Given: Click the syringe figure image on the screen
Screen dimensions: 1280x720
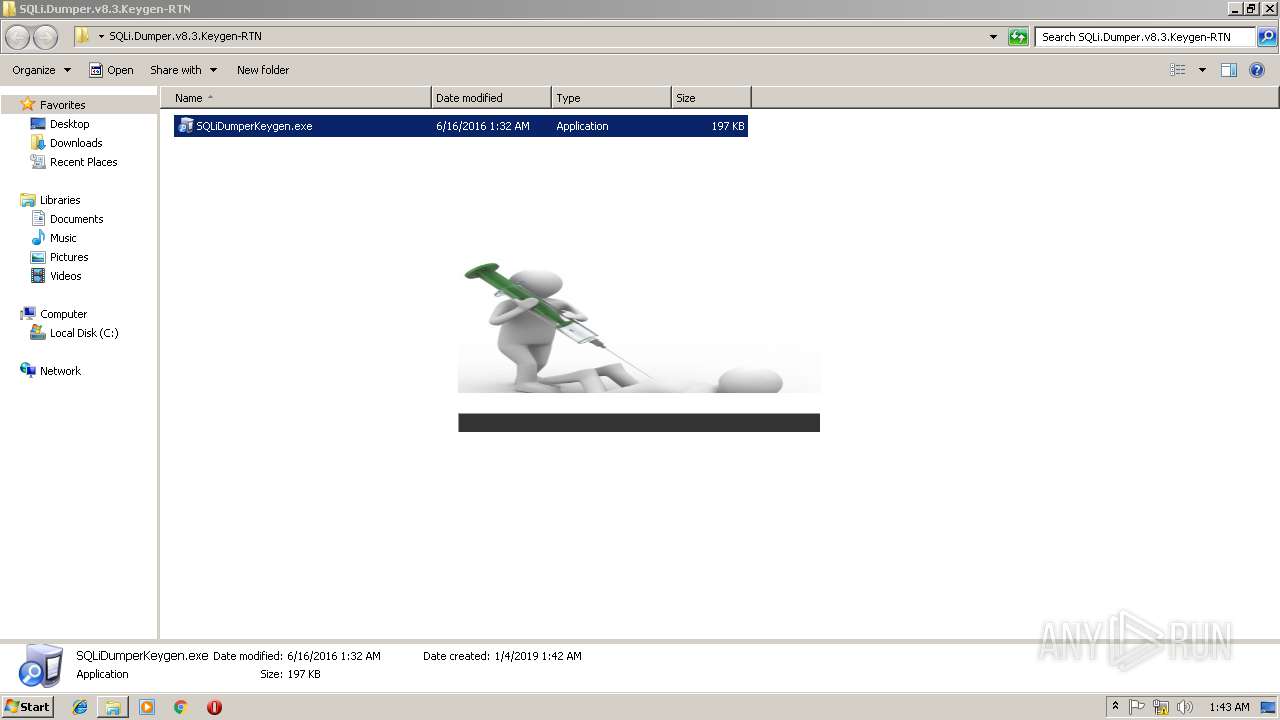Looking at the screenshot, I should pyautogui.click(x=638, y=327).
